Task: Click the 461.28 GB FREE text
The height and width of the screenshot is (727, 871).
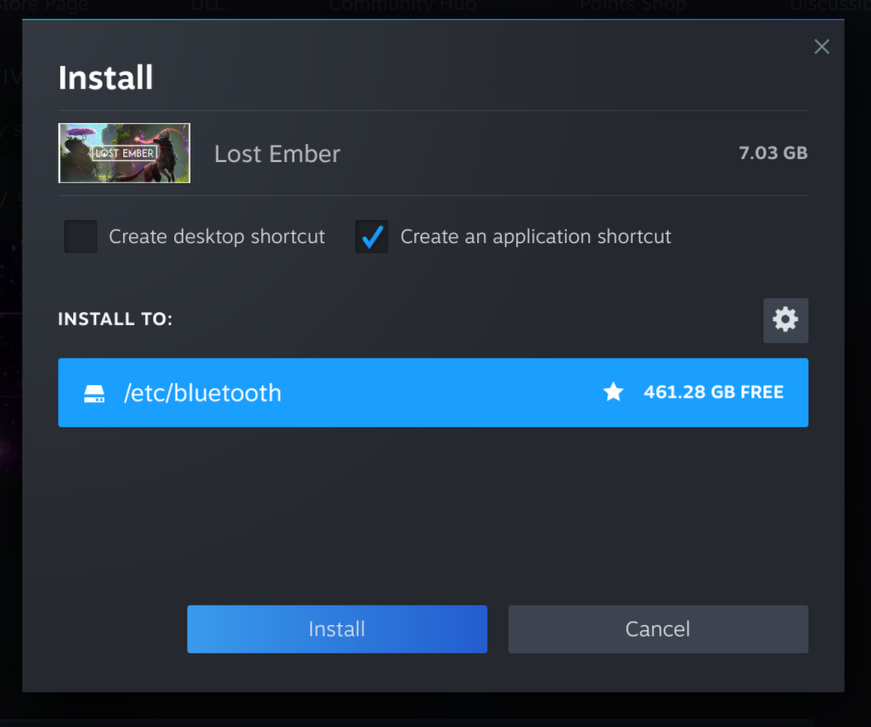Action: (x=713, y=392)
